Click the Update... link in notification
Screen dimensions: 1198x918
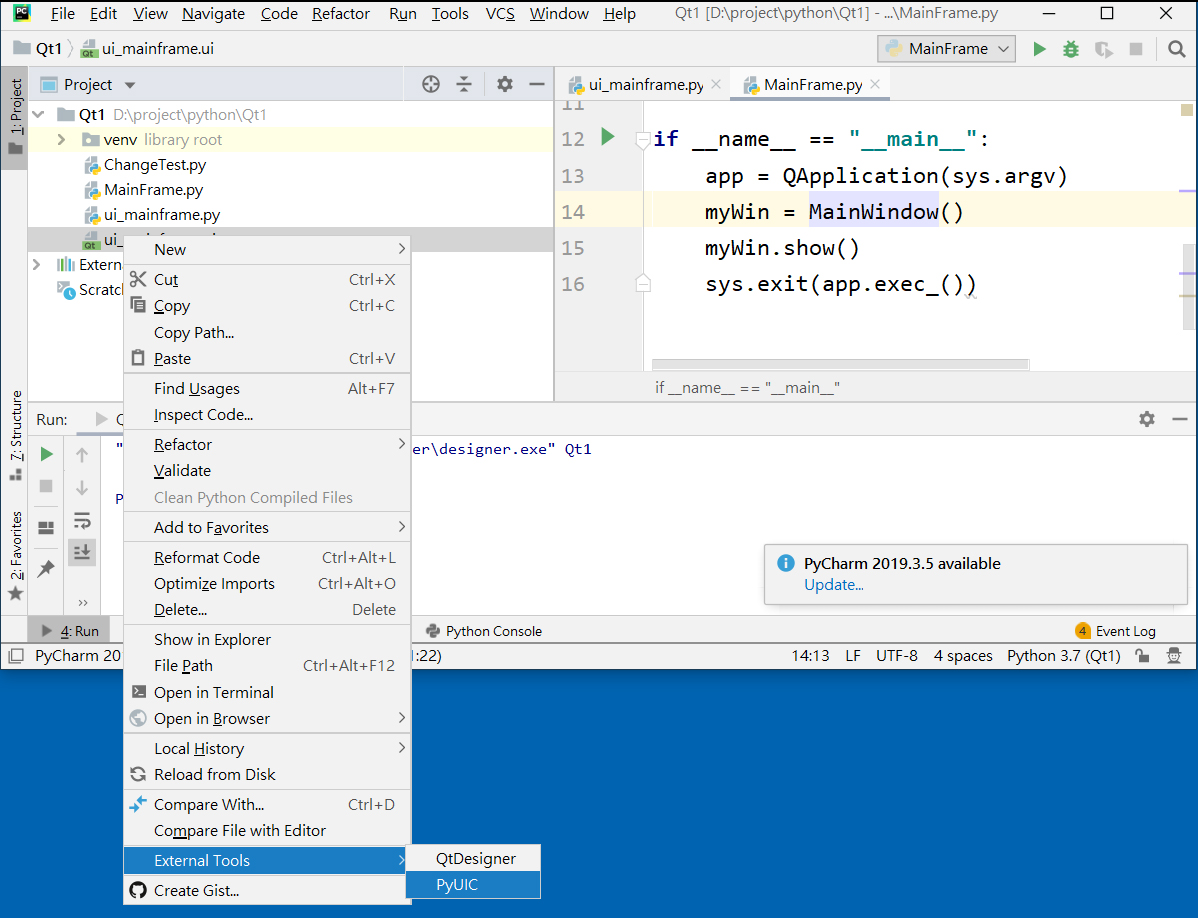pos(834,585)
